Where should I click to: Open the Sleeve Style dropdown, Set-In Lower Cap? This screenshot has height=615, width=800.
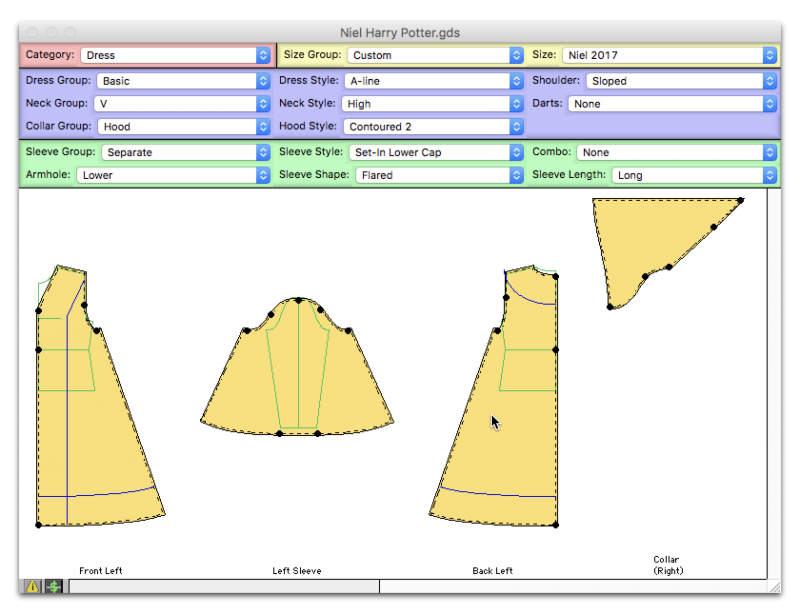(x=436, y=152)
